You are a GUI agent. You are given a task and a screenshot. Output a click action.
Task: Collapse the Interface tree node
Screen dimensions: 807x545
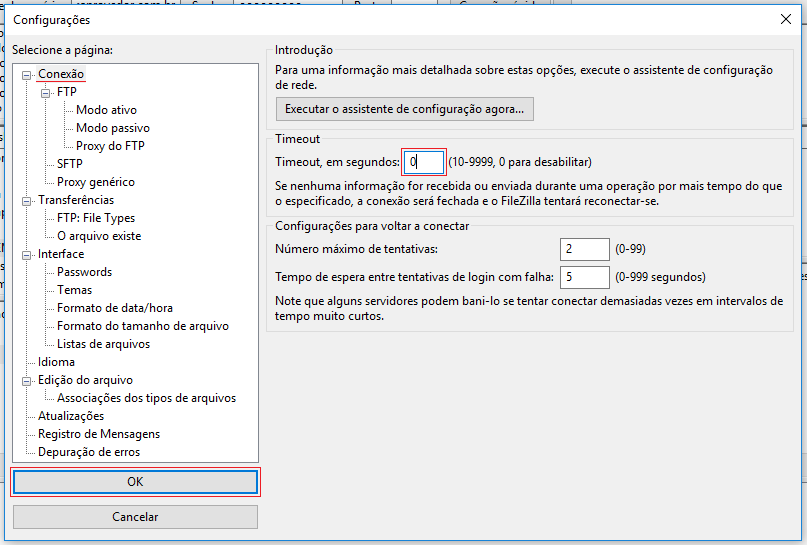pyautogui.click(x=27, y=254)
